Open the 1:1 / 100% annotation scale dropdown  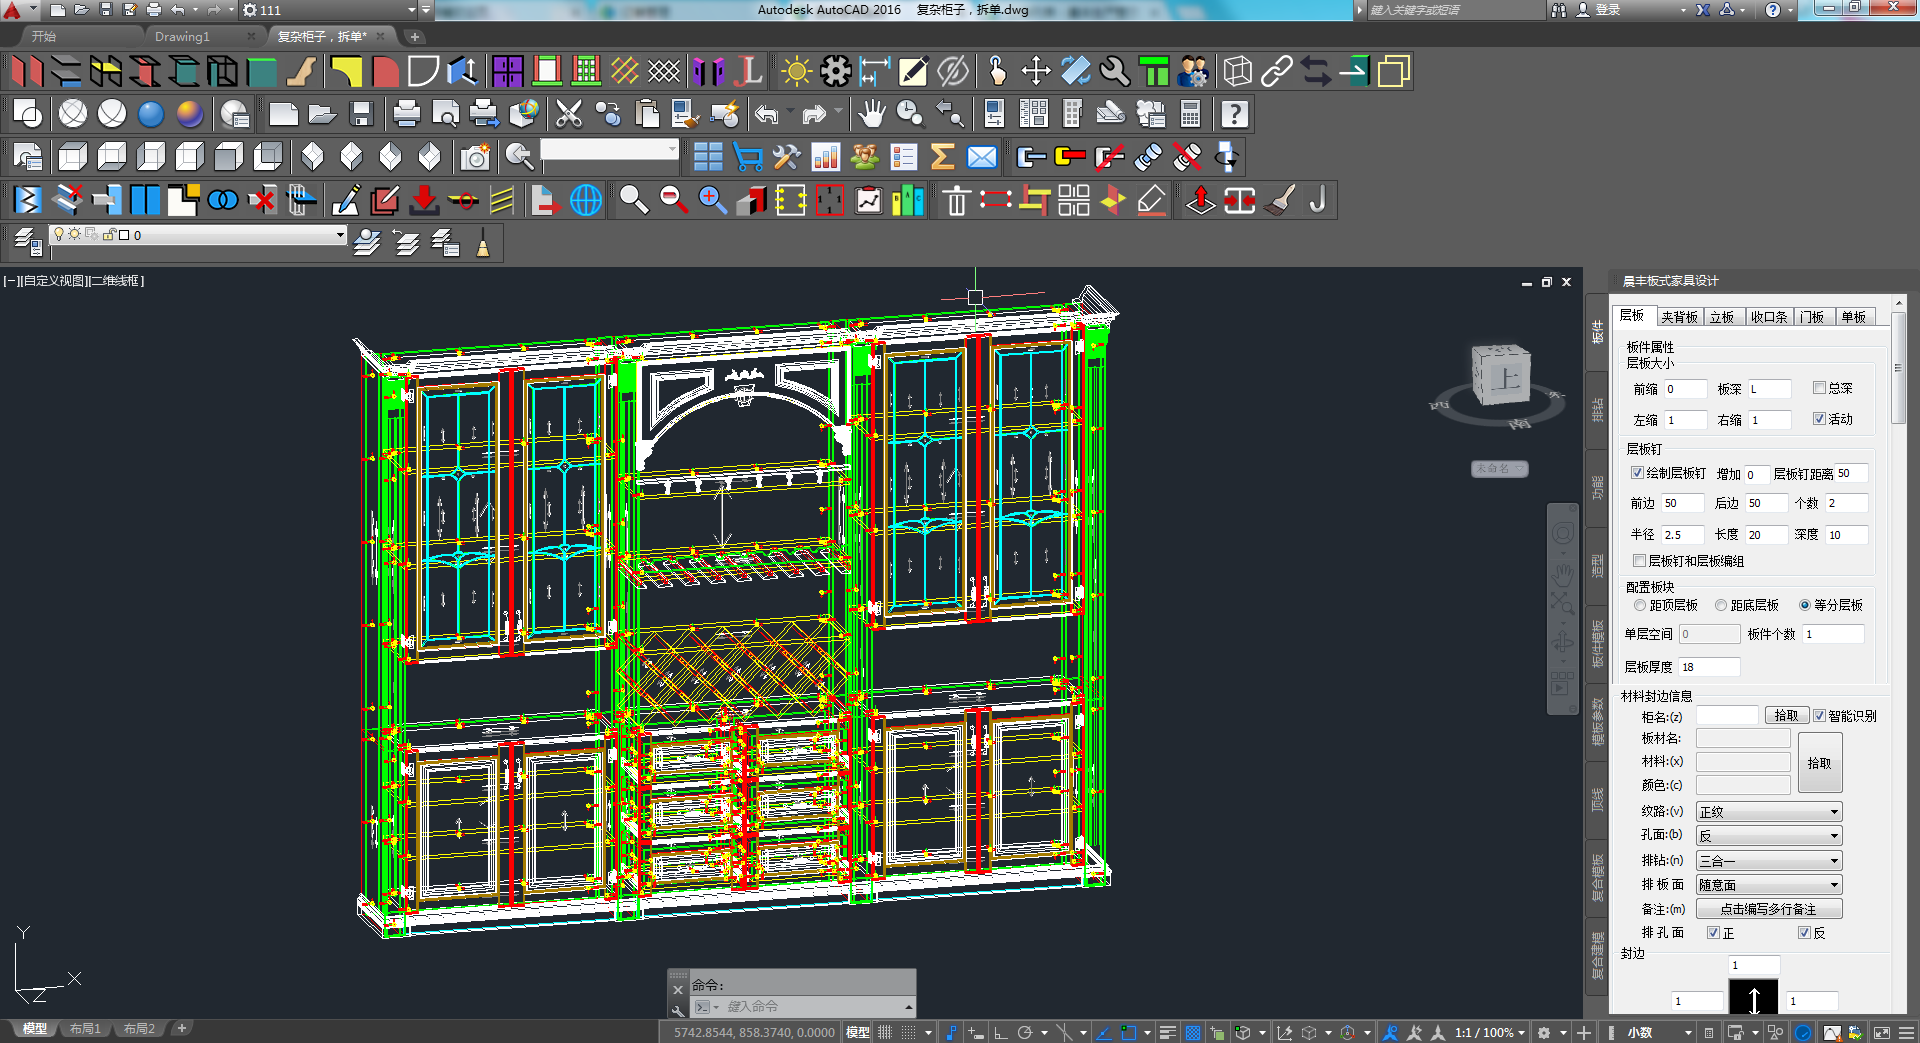click(1489, 1032)
